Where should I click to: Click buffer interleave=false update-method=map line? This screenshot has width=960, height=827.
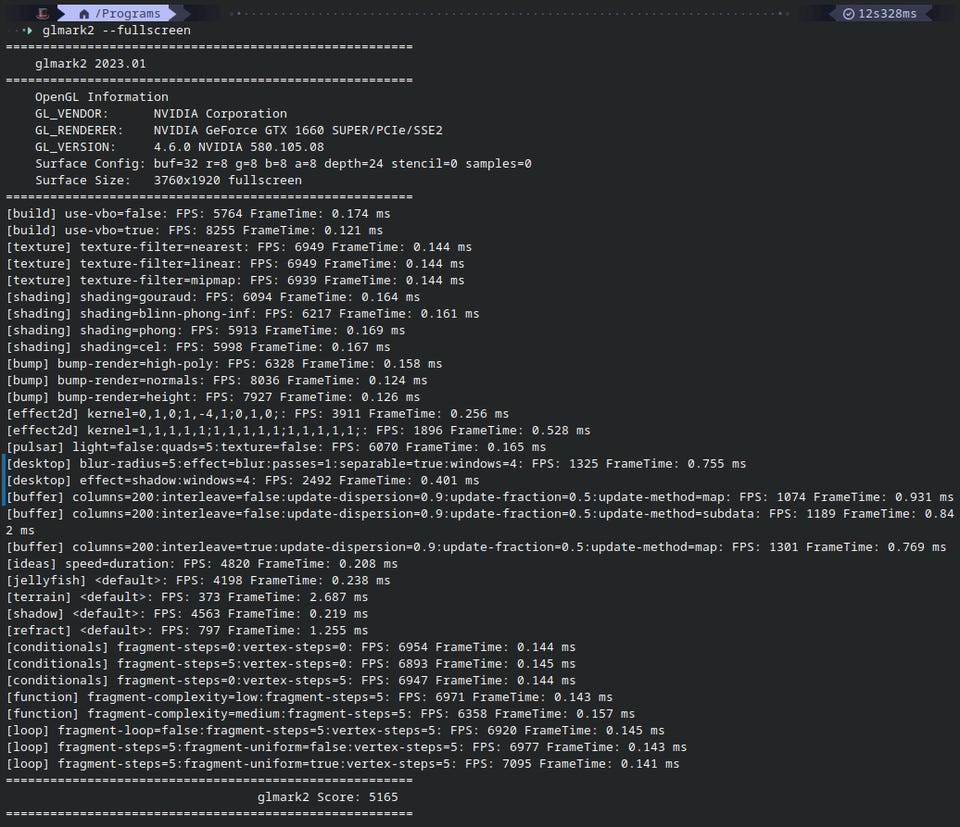pos(480,497)
